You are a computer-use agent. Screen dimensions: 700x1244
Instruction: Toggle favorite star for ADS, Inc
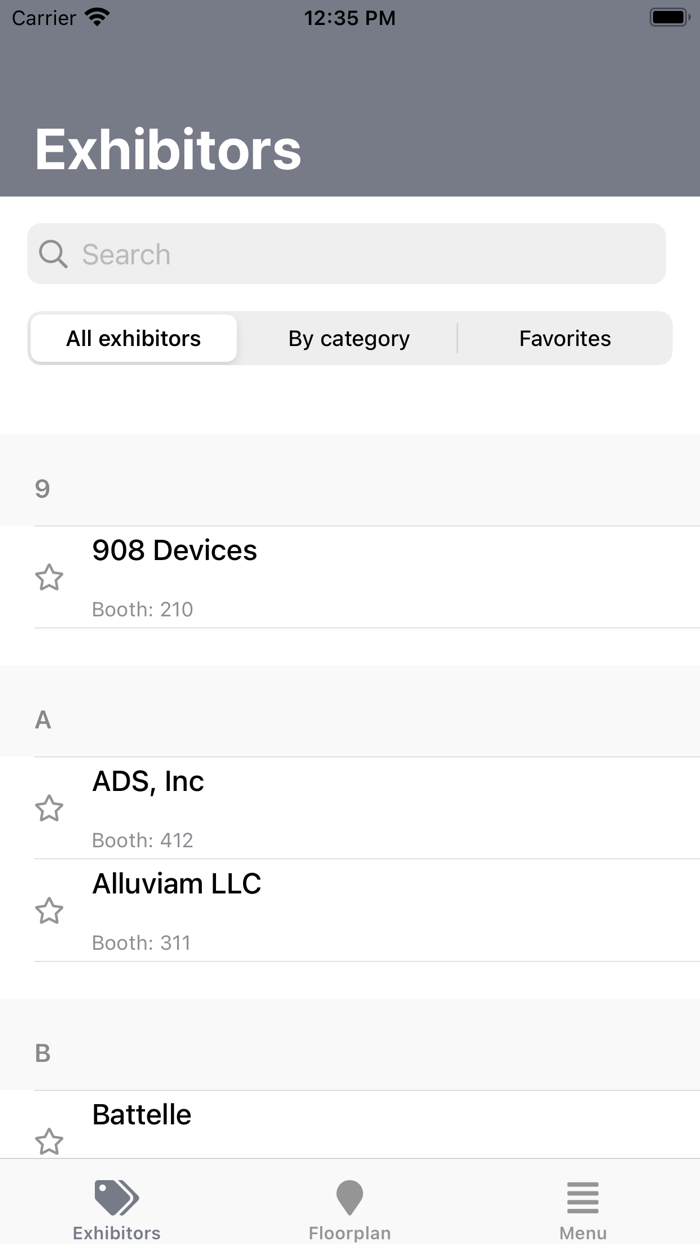tap(49, 808)
